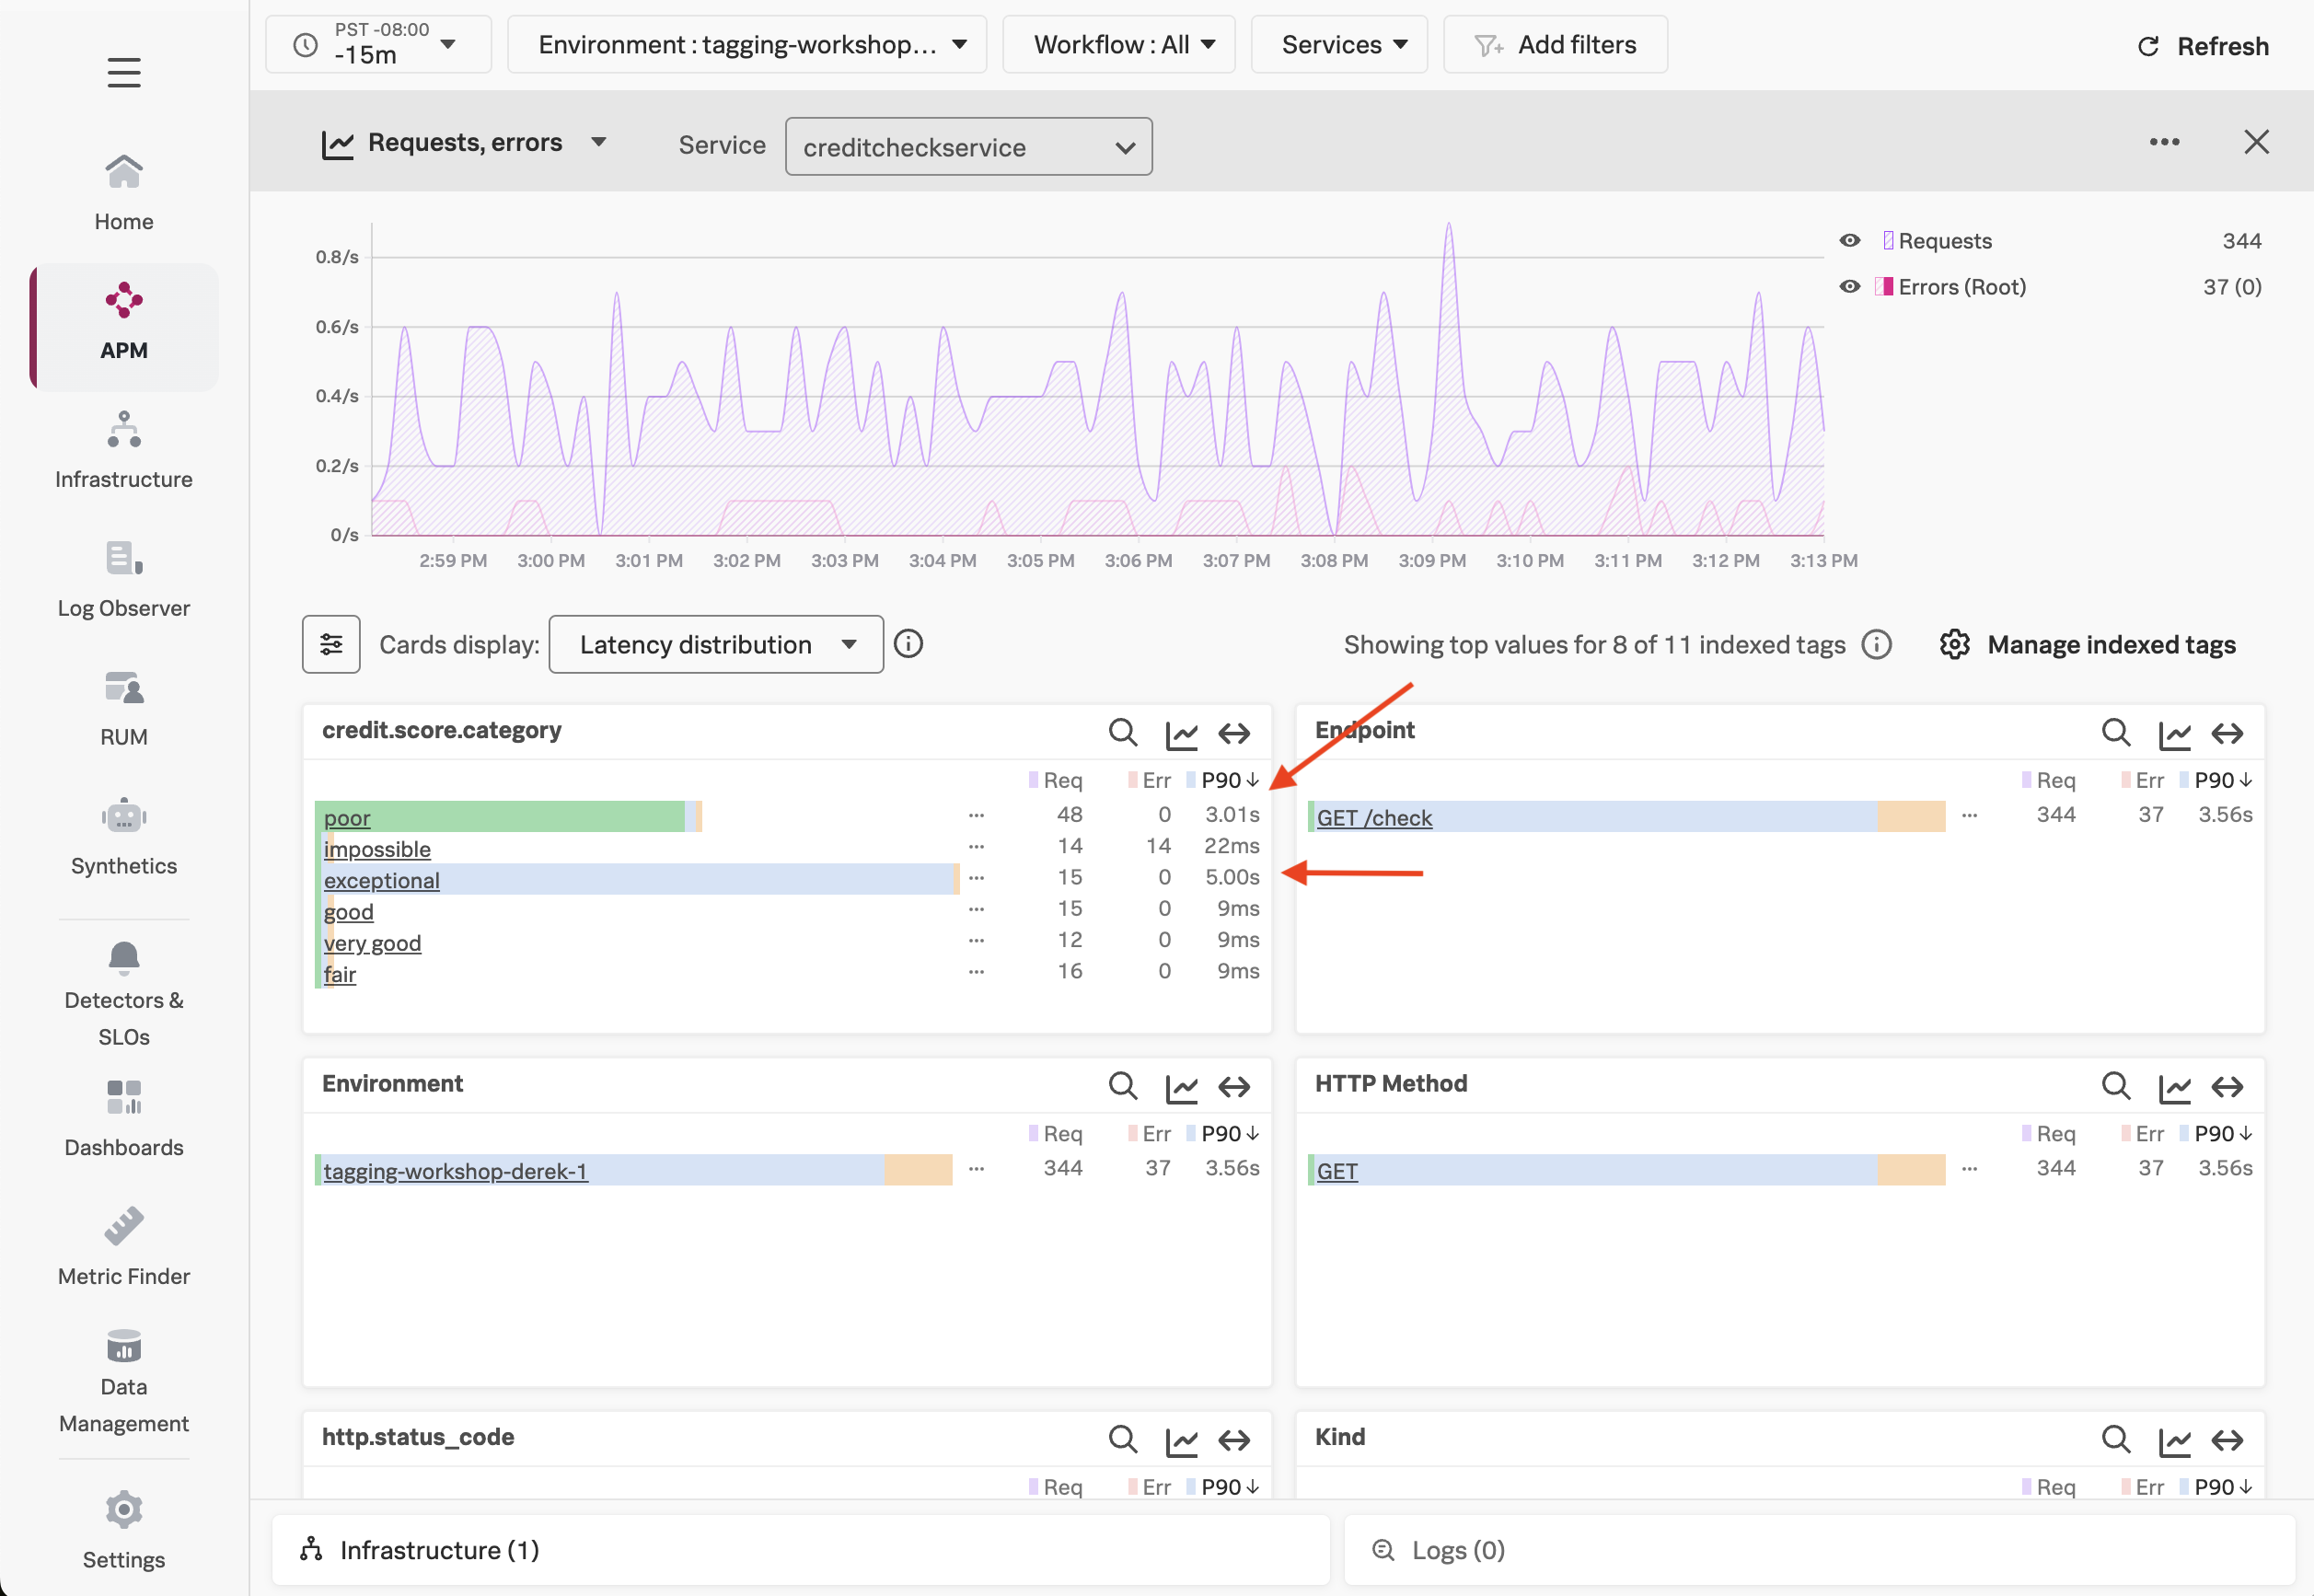Hide the Requests series in the chart legend

pyautogui.click(x=1849, y=240)
